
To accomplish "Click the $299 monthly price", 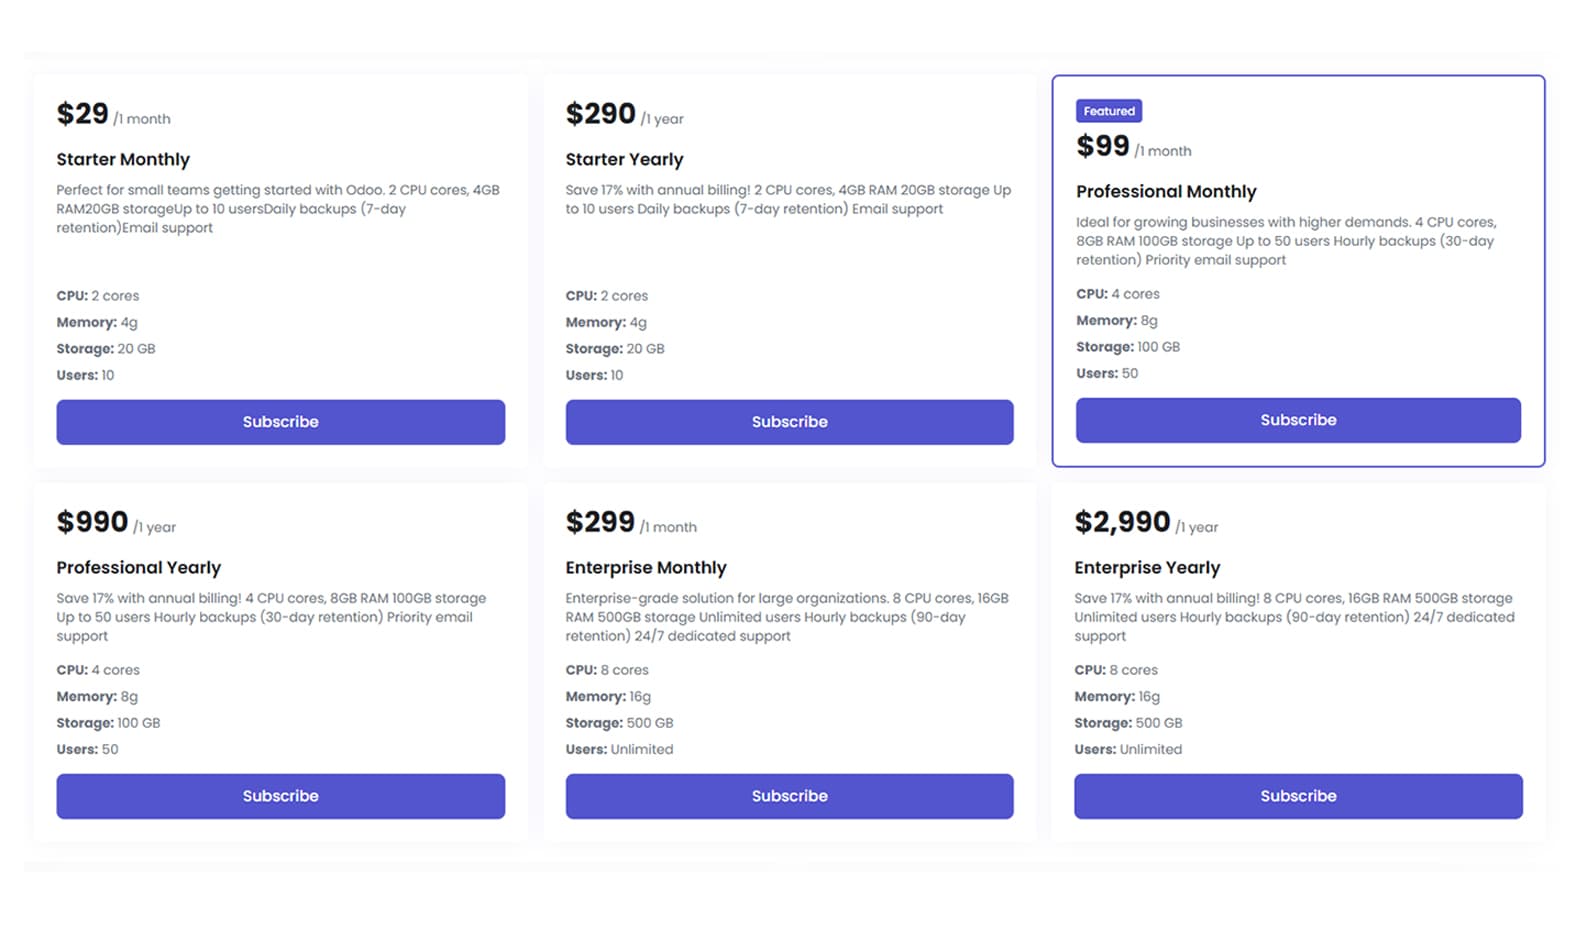I will tap(600, 522).
